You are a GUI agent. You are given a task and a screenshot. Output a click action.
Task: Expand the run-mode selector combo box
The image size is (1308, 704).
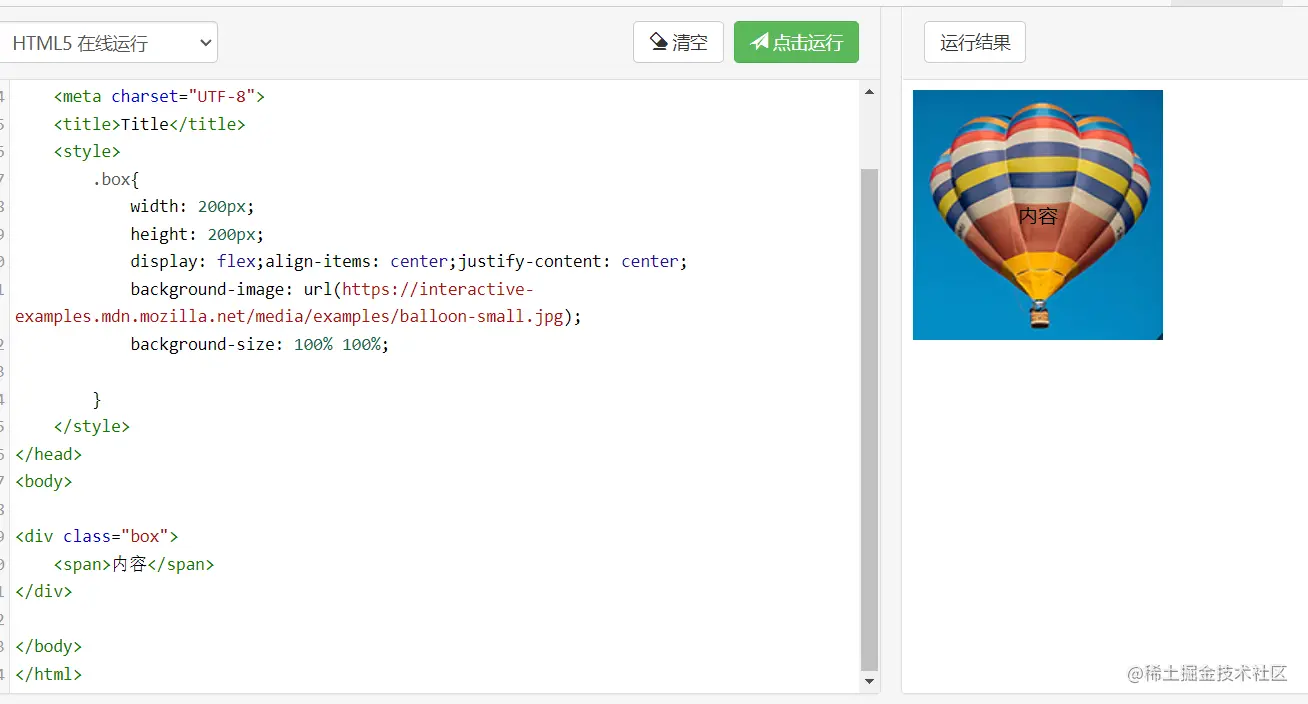click(x=110, y=42)
